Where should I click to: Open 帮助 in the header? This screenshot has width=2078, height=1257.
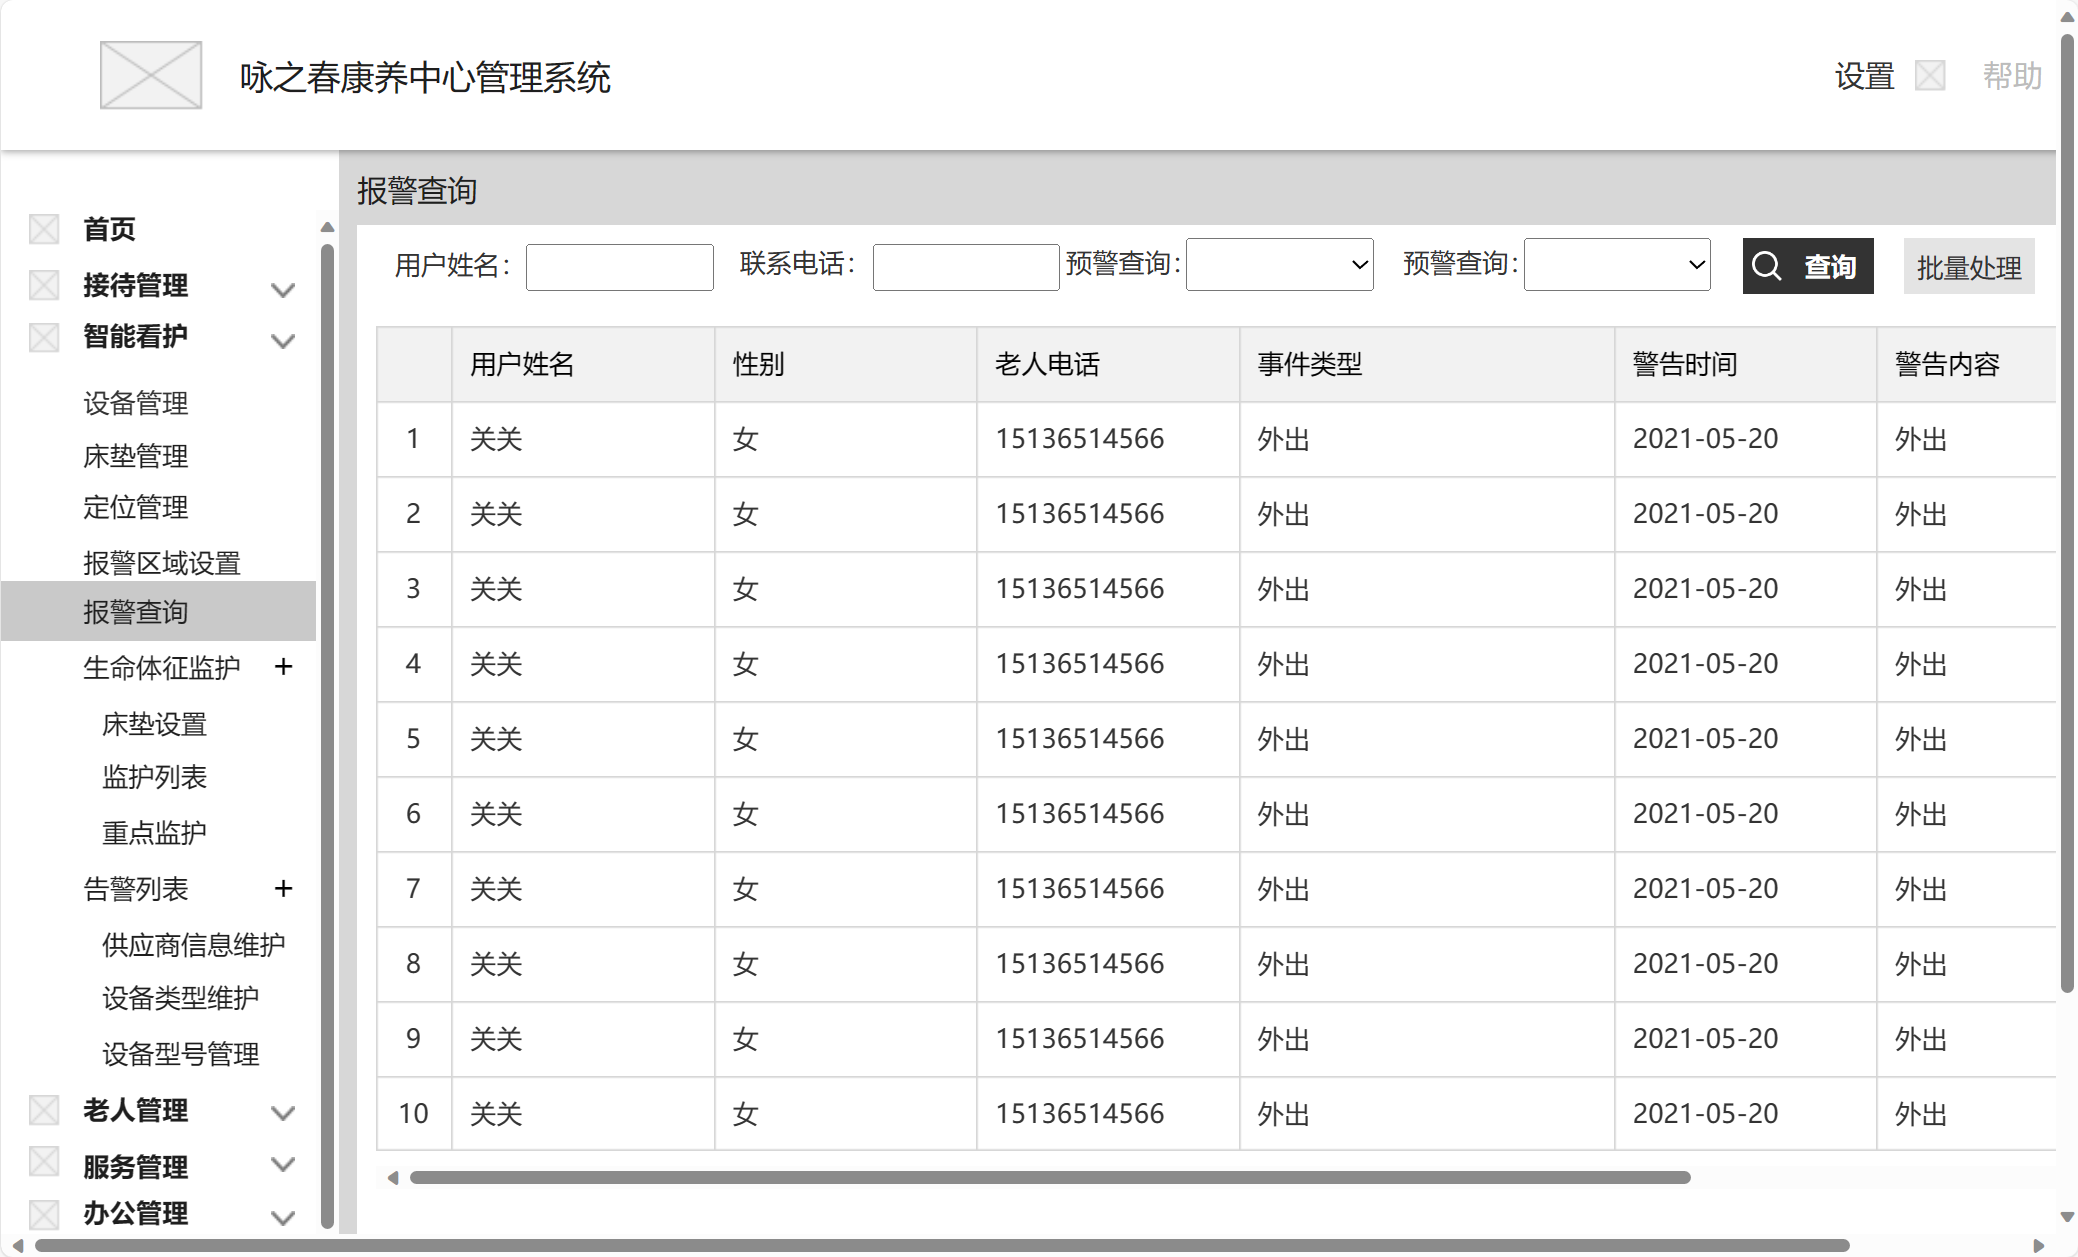[2012, 76]
